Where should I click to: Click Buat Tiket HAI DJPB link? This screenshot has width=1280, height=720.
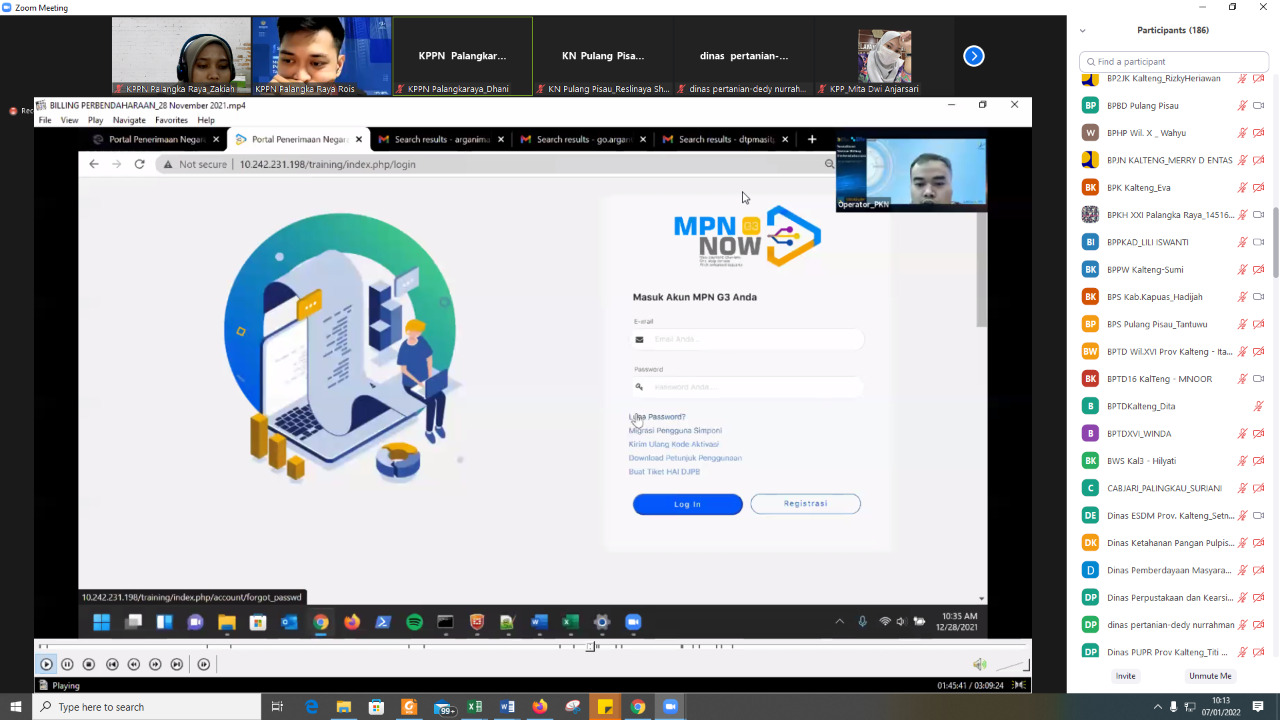[664, 472]
